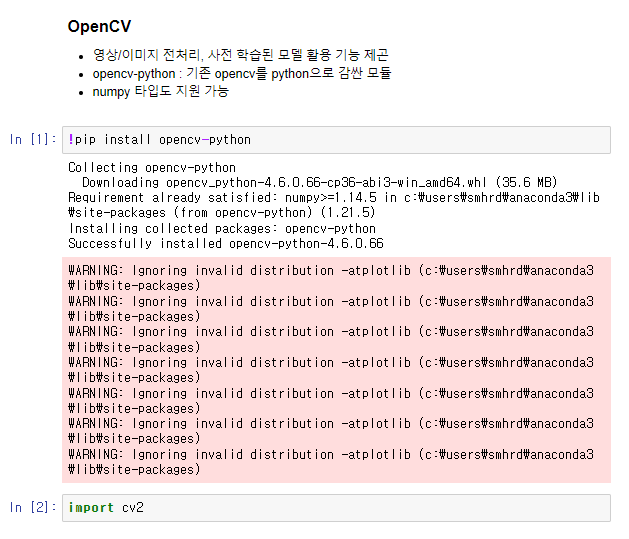
Task: Click the word 'import' in cell 2
Action: 91,508
